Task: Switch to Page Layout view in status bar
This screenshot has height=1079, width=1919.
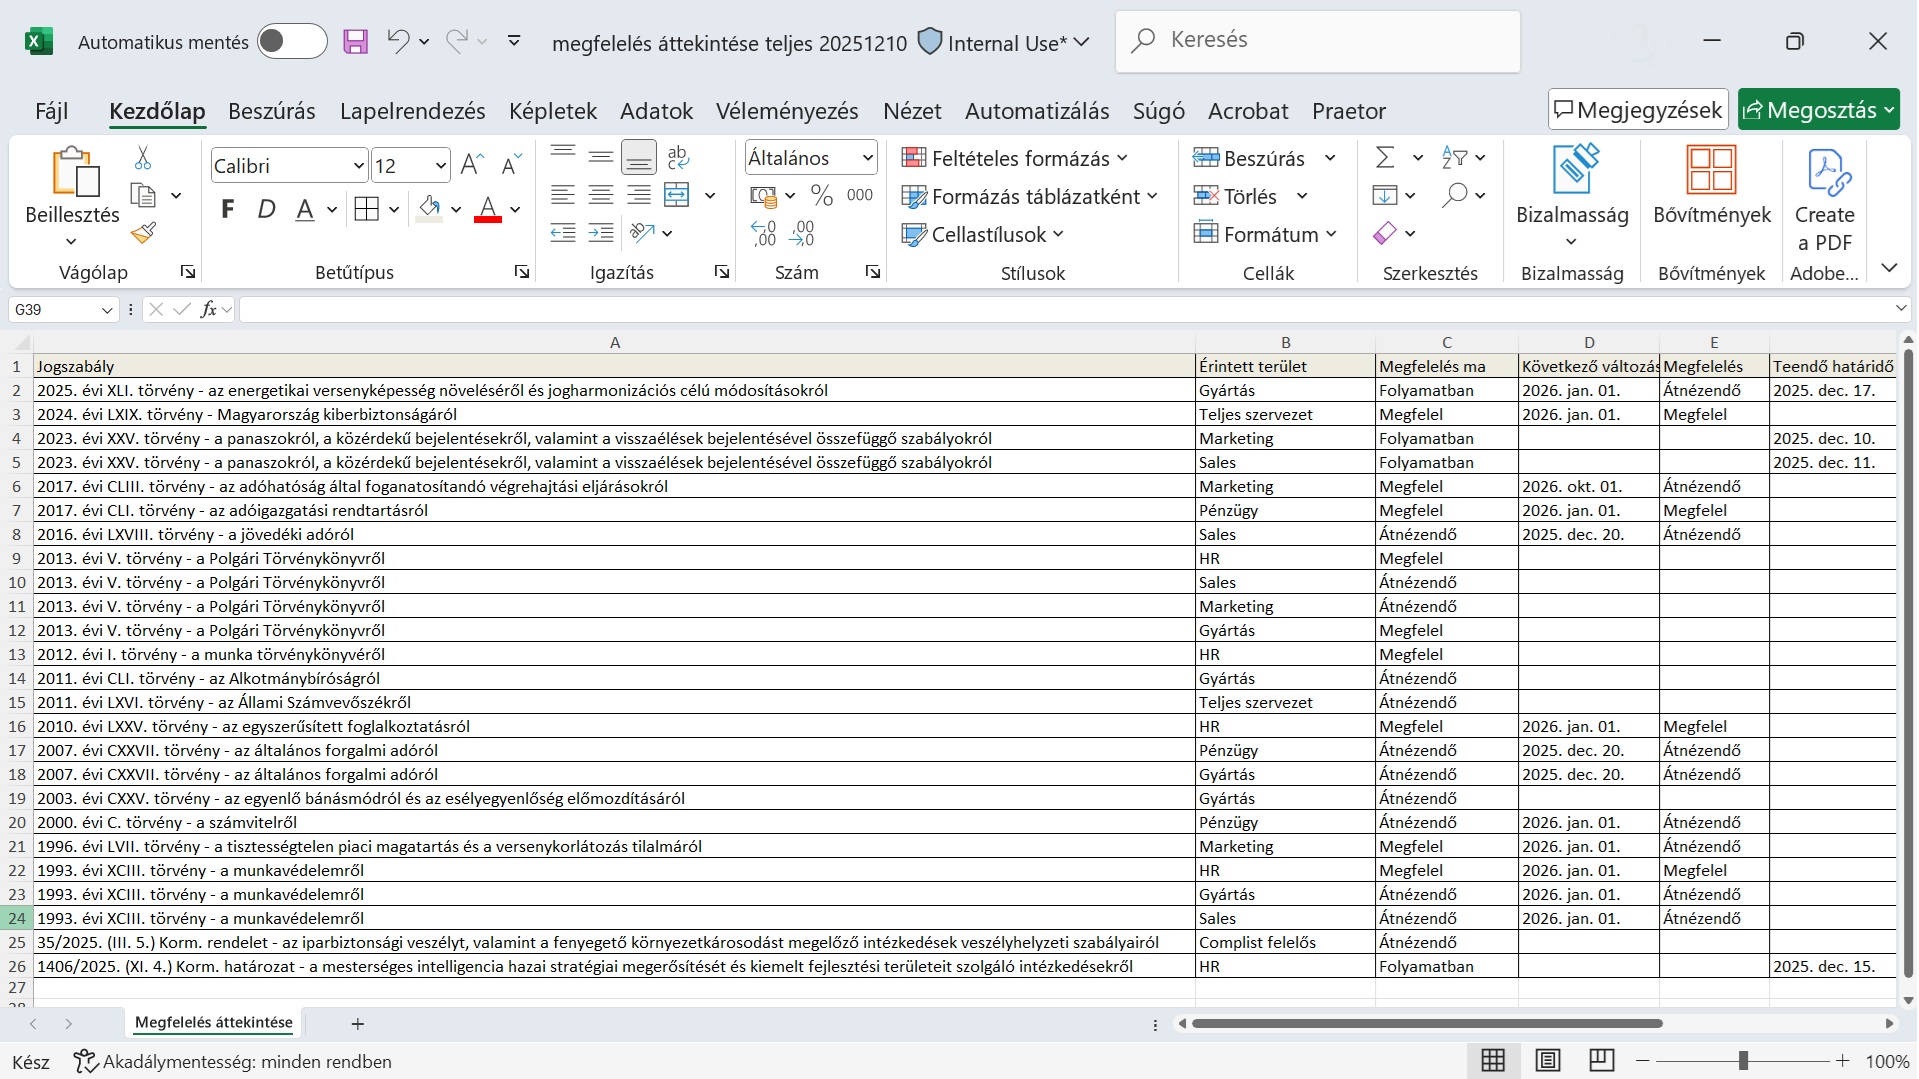Action: pos(1547,1061)
